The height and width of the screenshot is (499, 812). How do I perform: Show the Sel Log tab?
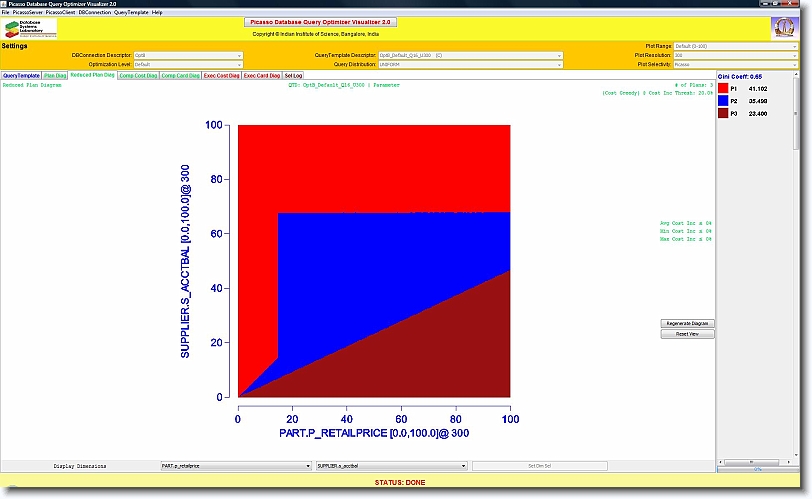click(x=295, y=75)
